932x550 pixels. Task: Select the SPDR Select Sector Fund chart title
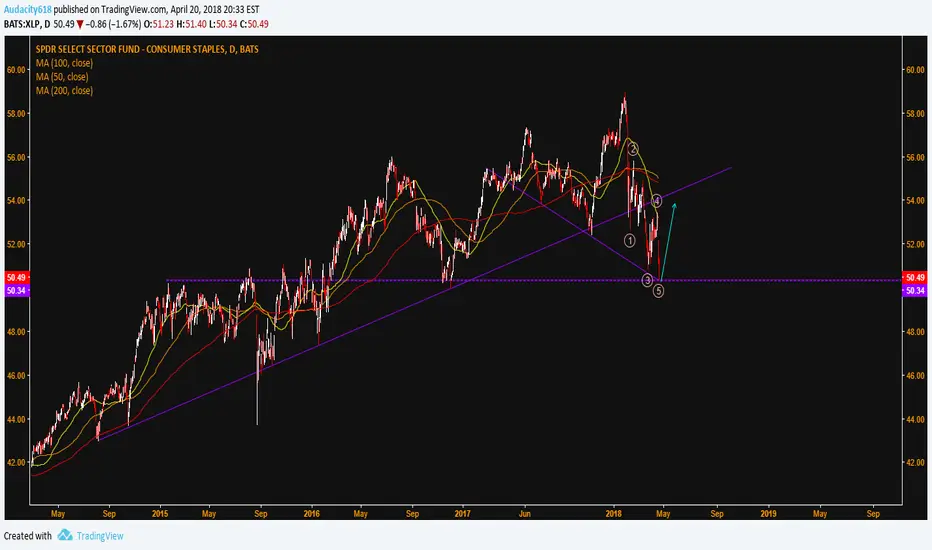(x=147, y=49)
